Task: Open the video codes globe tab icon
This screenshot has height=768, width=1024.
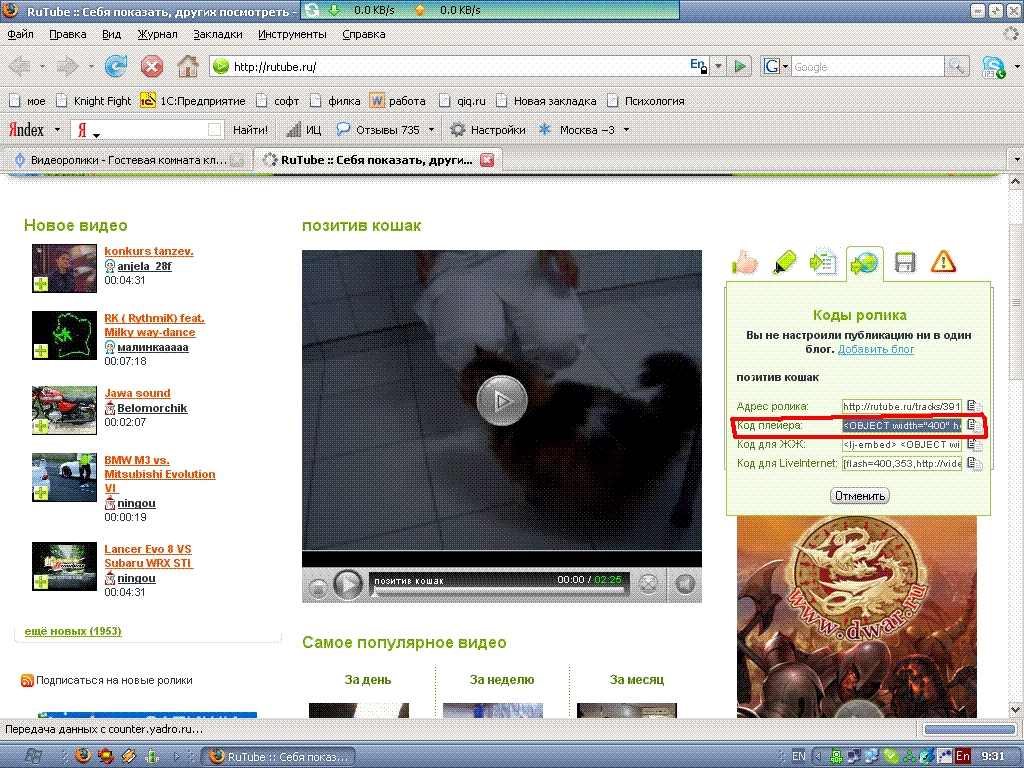Action: 864,264
